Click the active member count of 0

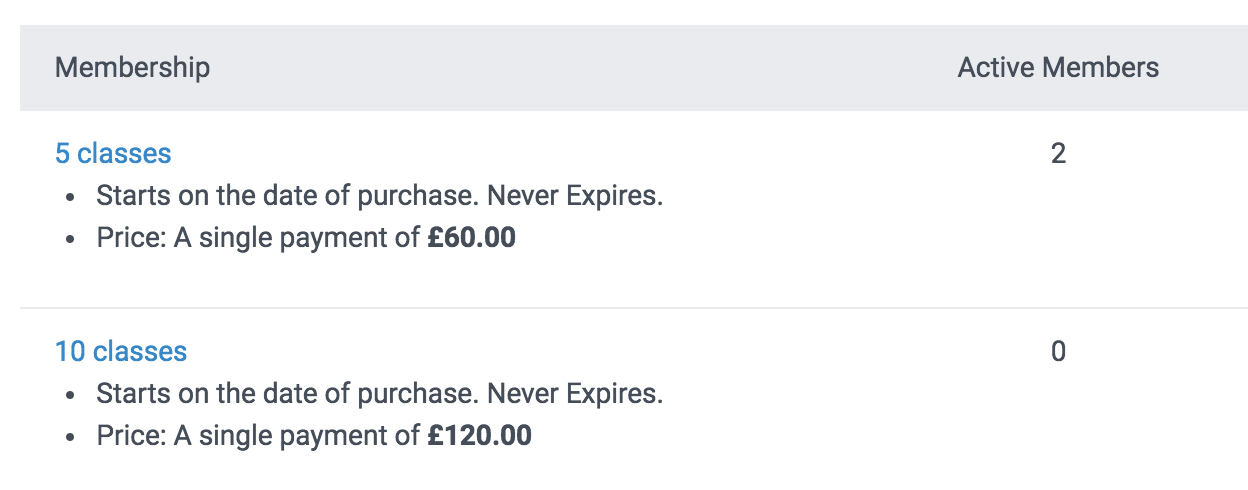(x=1058, y=351)
